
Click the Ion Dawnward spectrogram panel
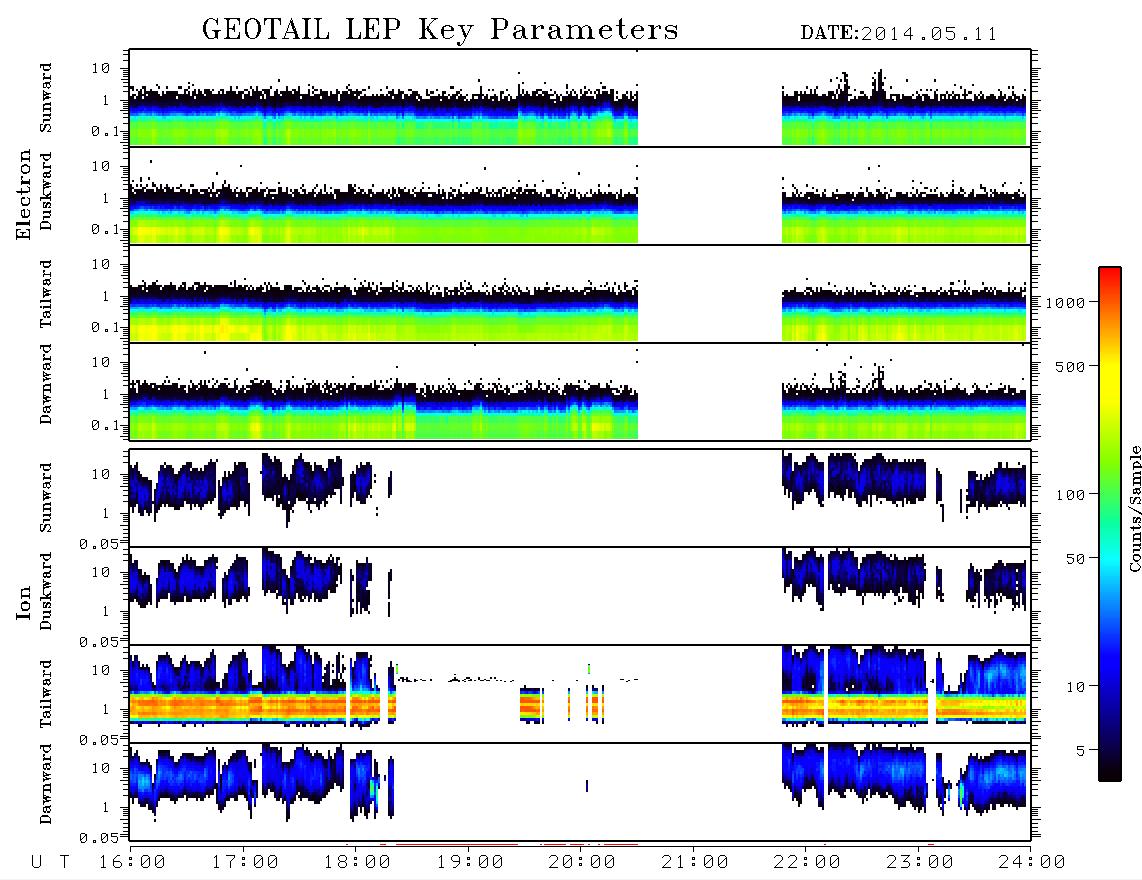point(580,792)
